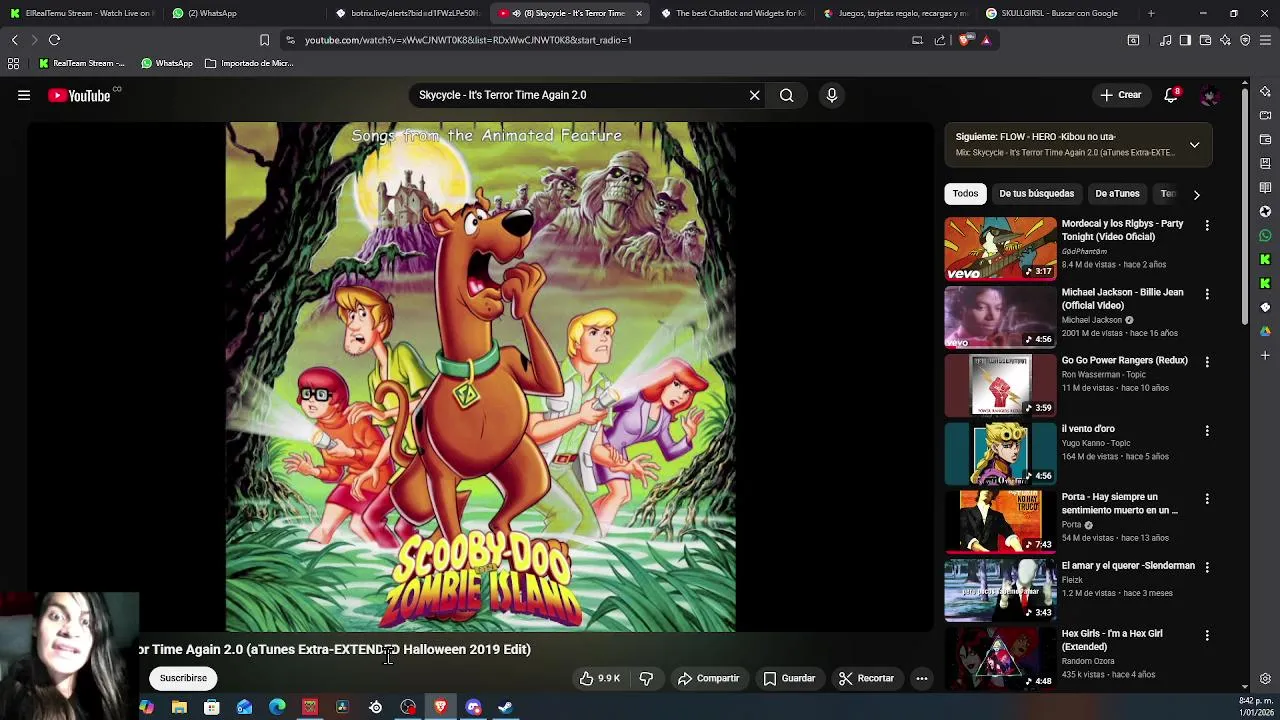Click the YouTube search input field

580,95
